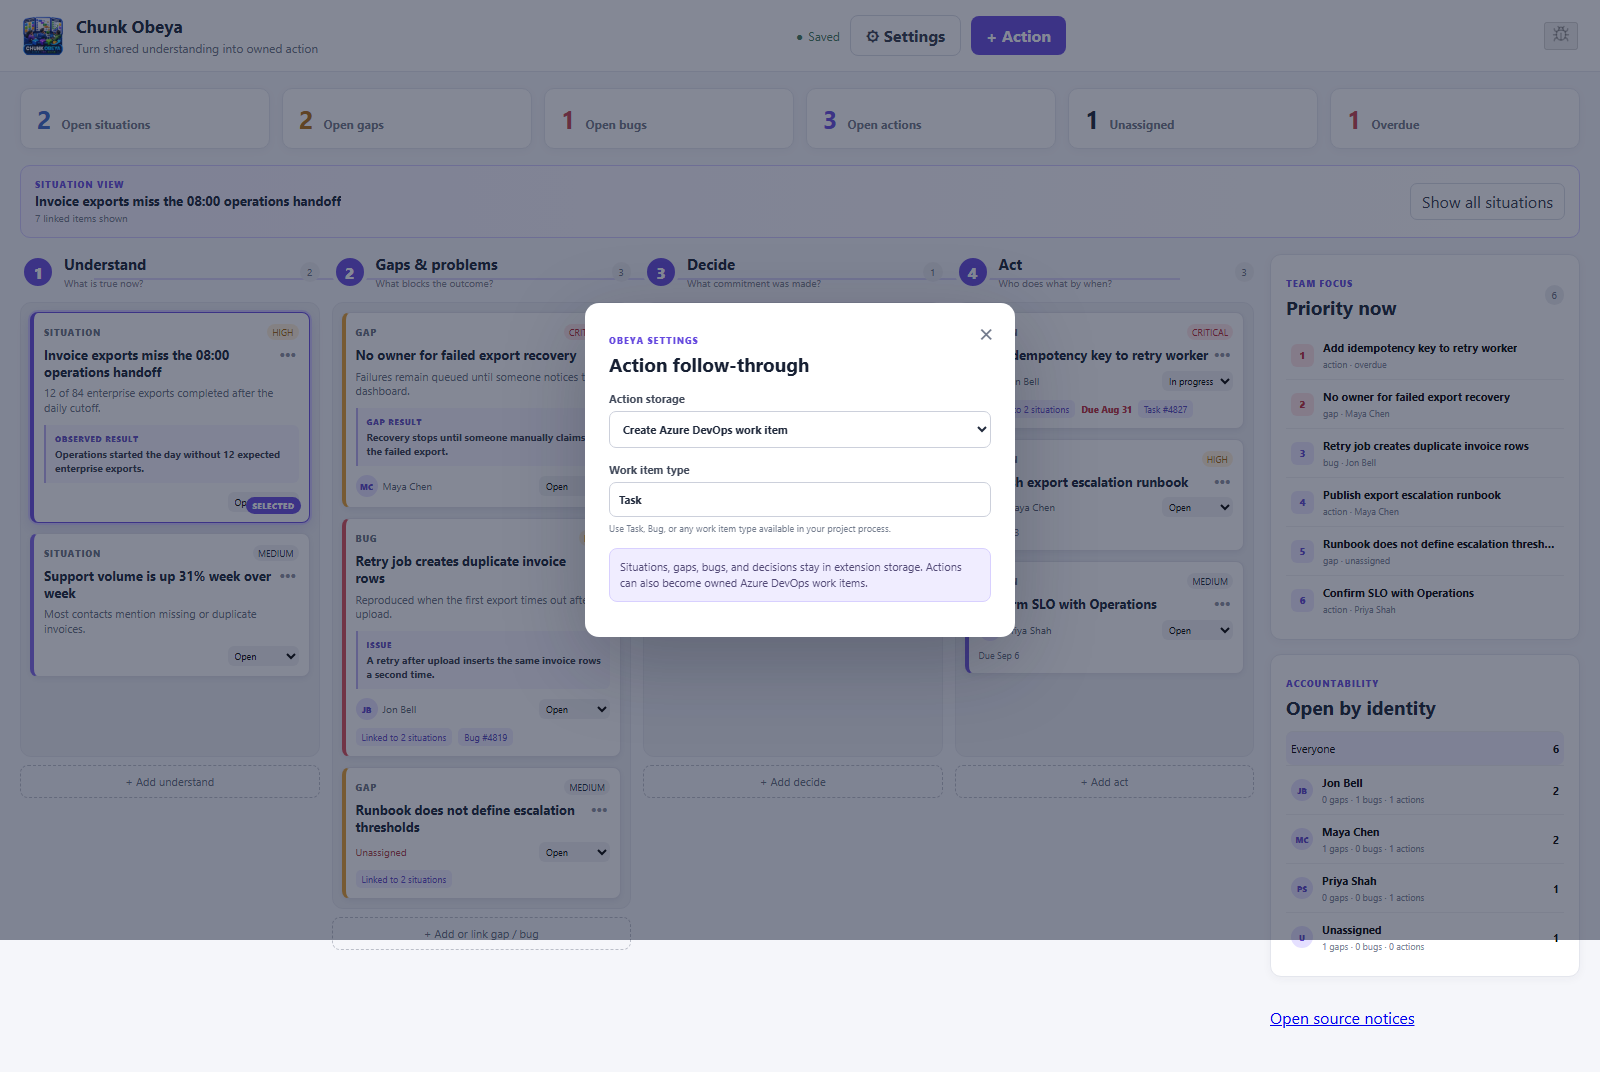
Task: Select the Open gaps summary card
Action: pos(407,119)
